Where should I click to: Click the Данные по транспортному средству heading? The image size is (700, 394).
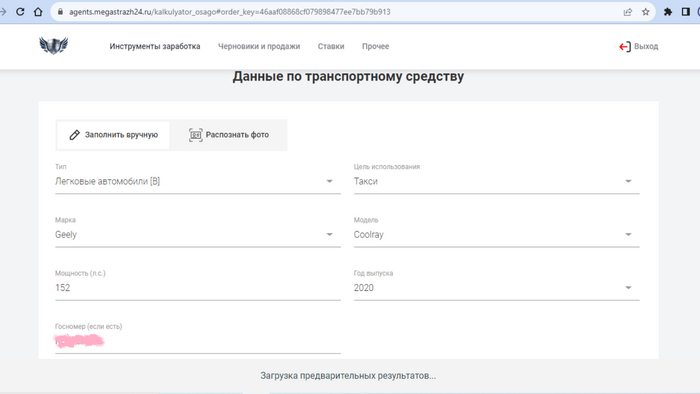click(348, 76)
